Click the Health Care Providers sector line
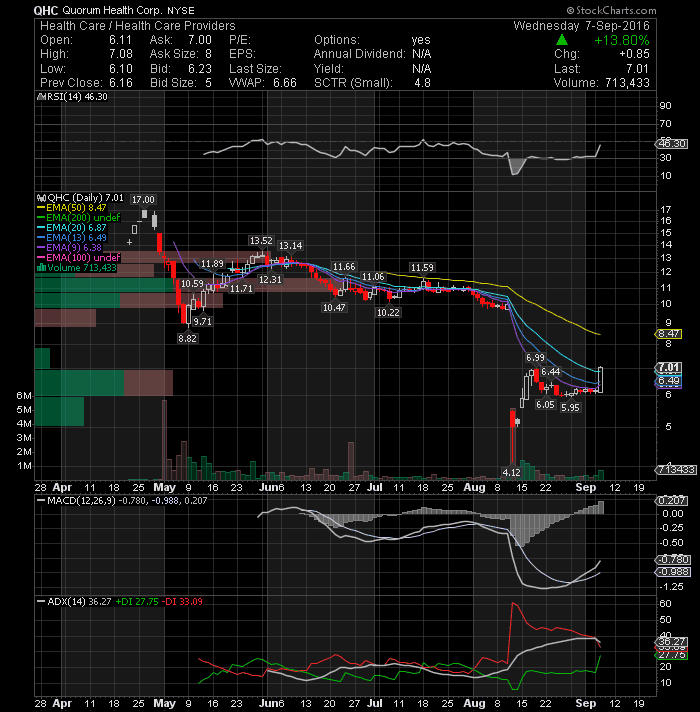 pos(138,25)
